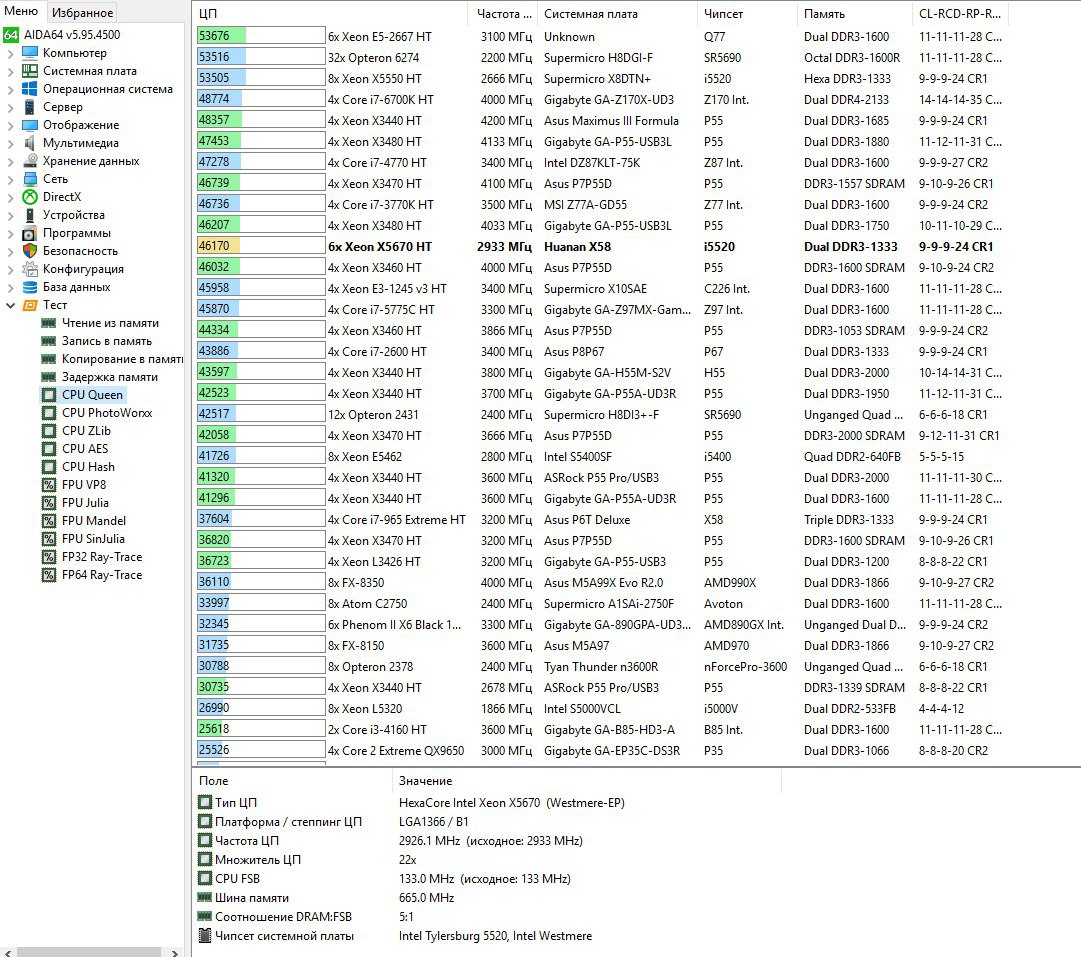Open the FPU SinJulia benchmark
The width and height of the screenshot is (1081, 957).
click(93, 538)
